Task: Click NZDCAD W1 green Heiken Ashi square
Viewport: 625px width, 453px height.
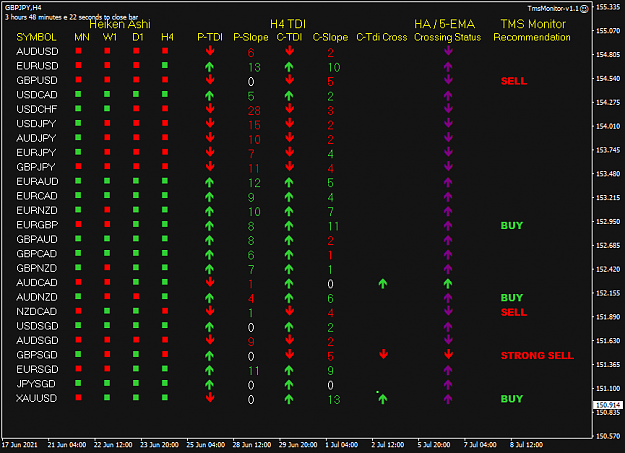Action: point(107,311)
